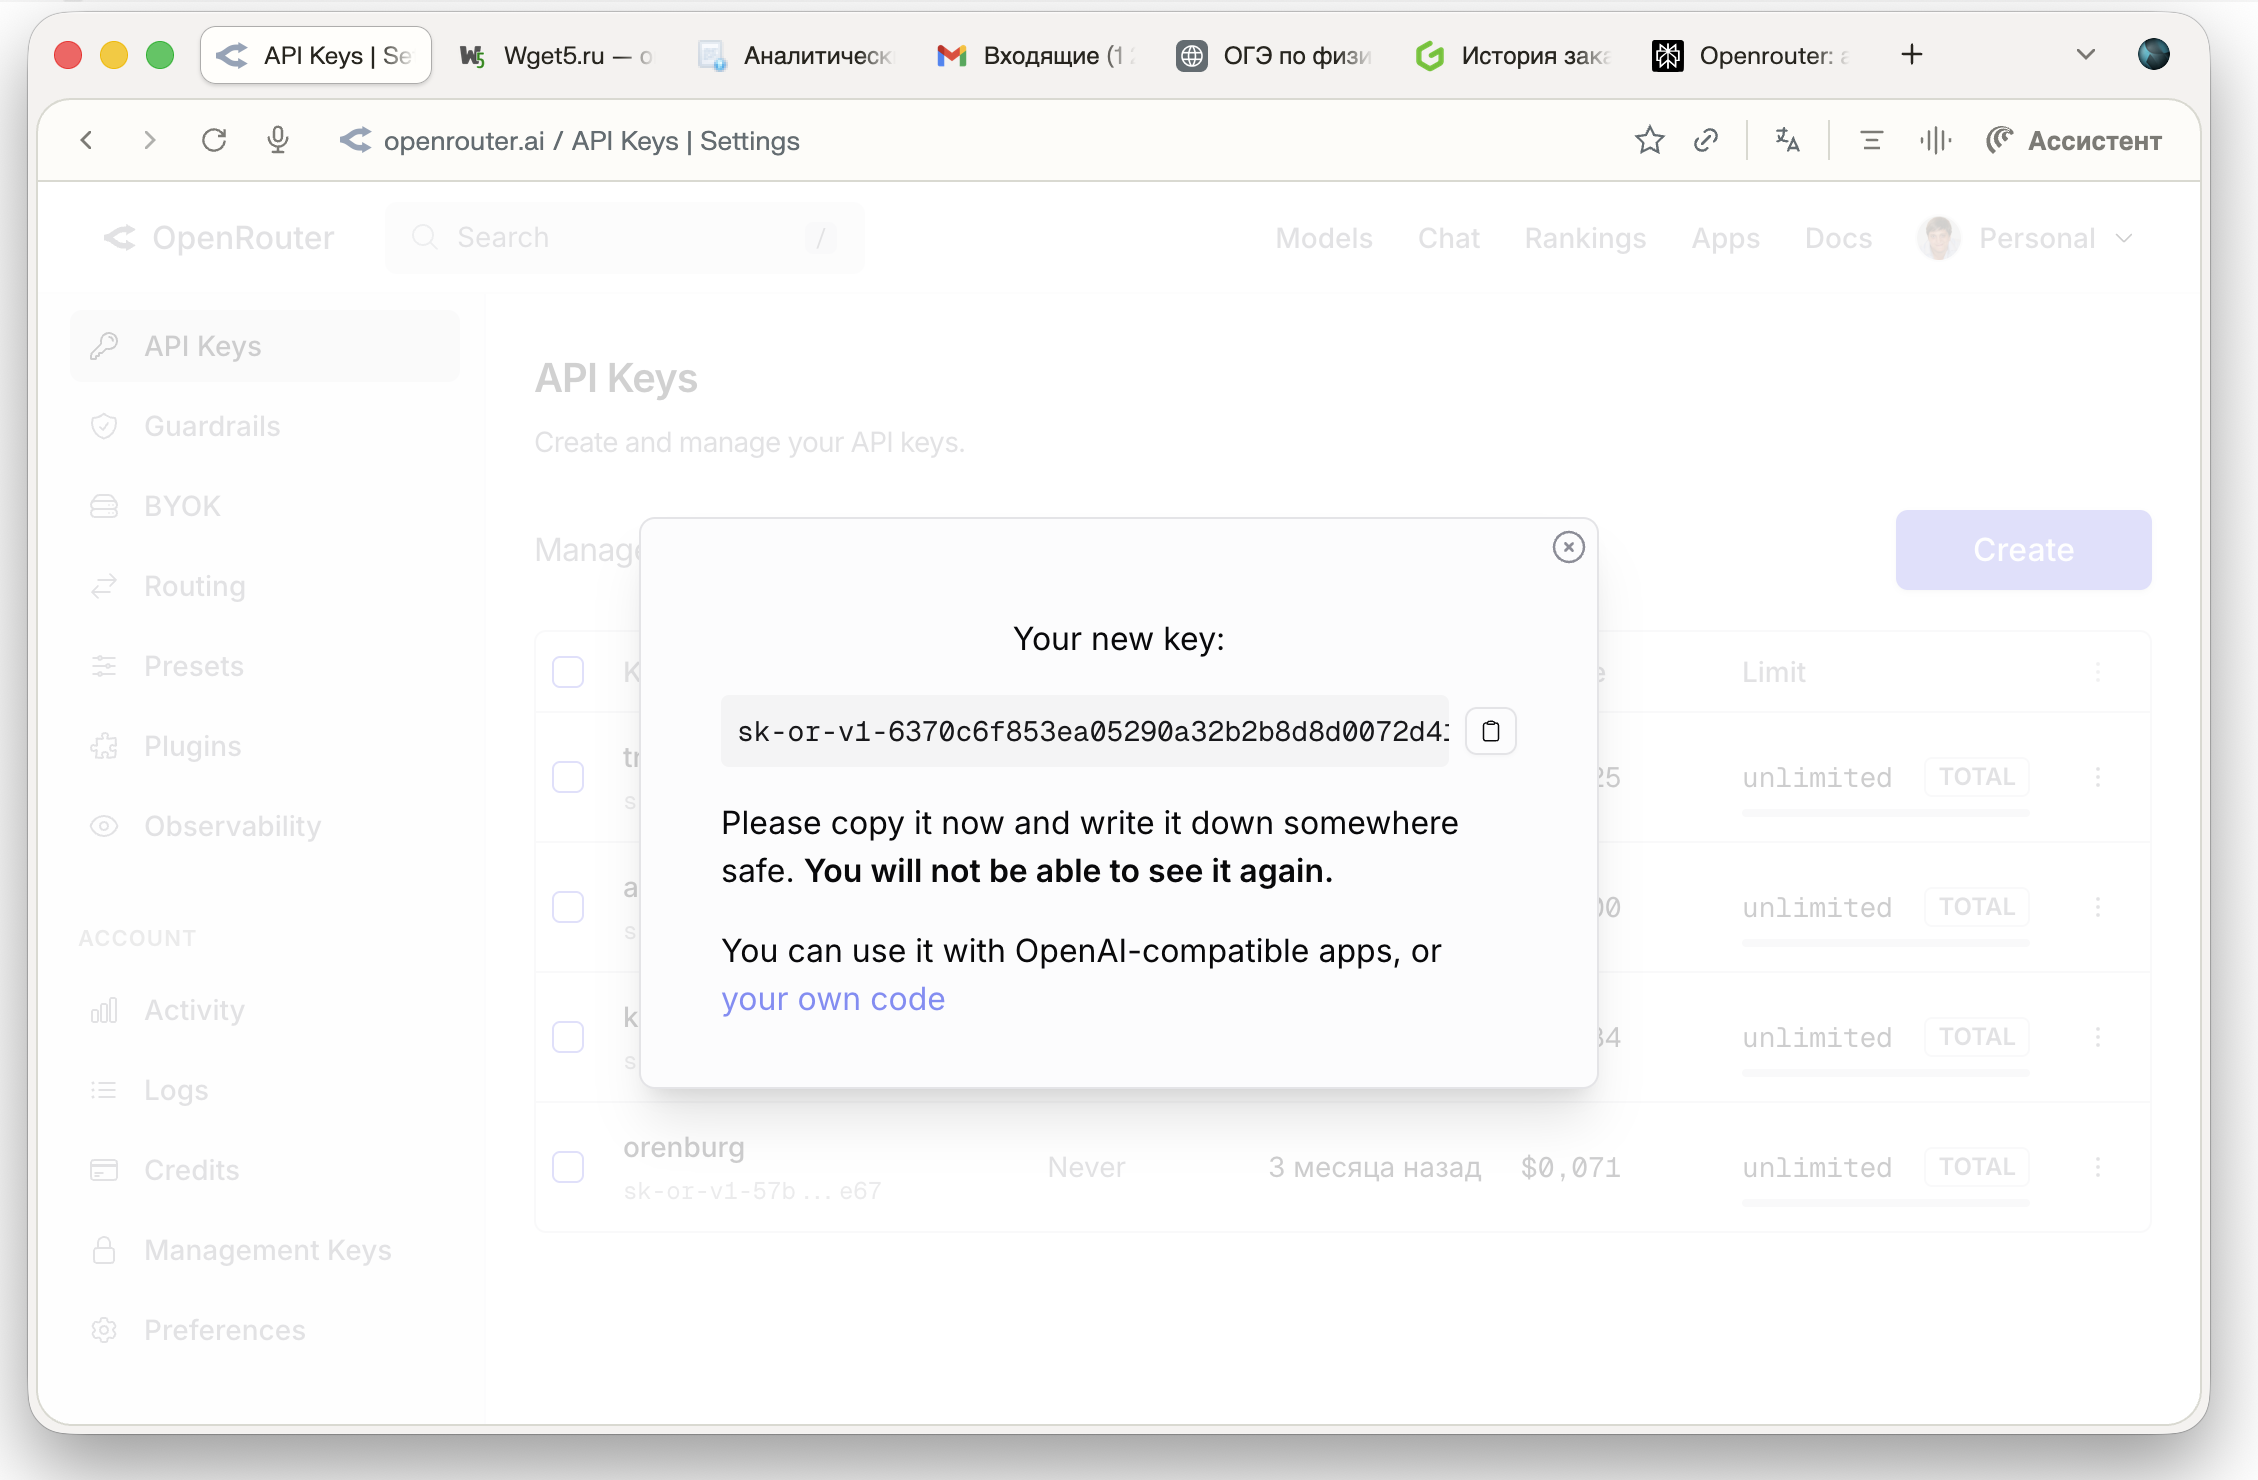Click the orenburg row TOTAL badge
This screenshot has width=2258, height=1480.
coord(1976,1167)
